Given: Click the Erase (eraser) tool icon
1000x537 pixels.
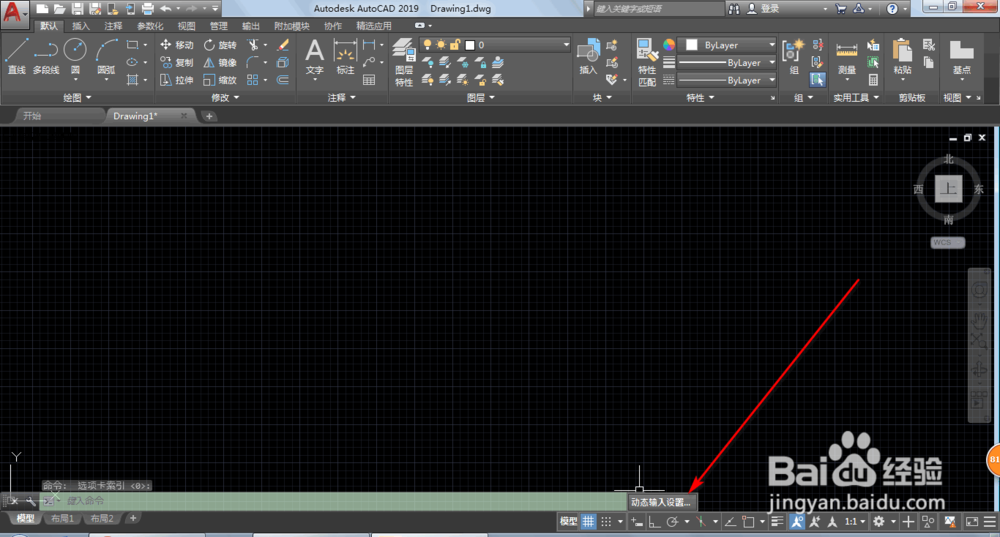Looking at the screenshot, I should (x=283, y=45).
